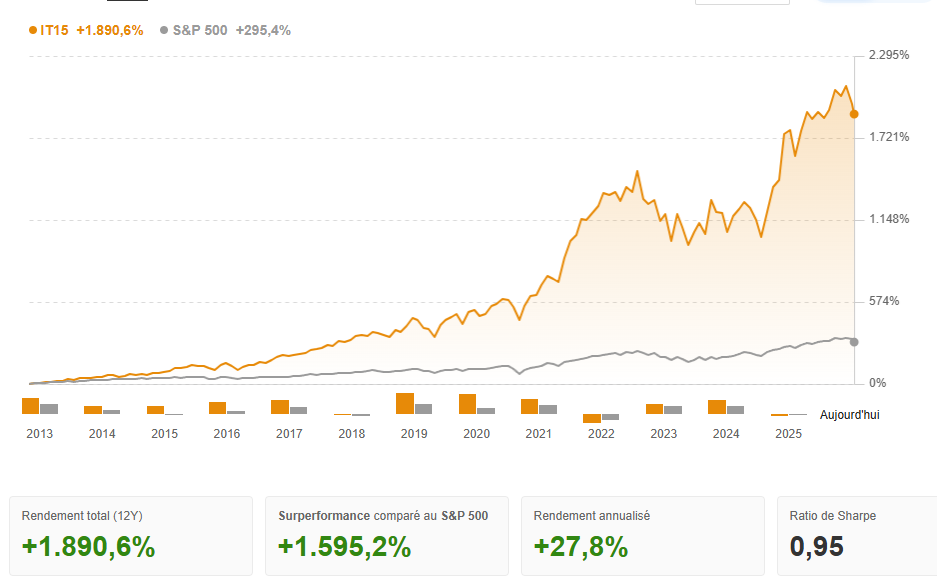Select the 2017 year label

click(x=289, y=434)
